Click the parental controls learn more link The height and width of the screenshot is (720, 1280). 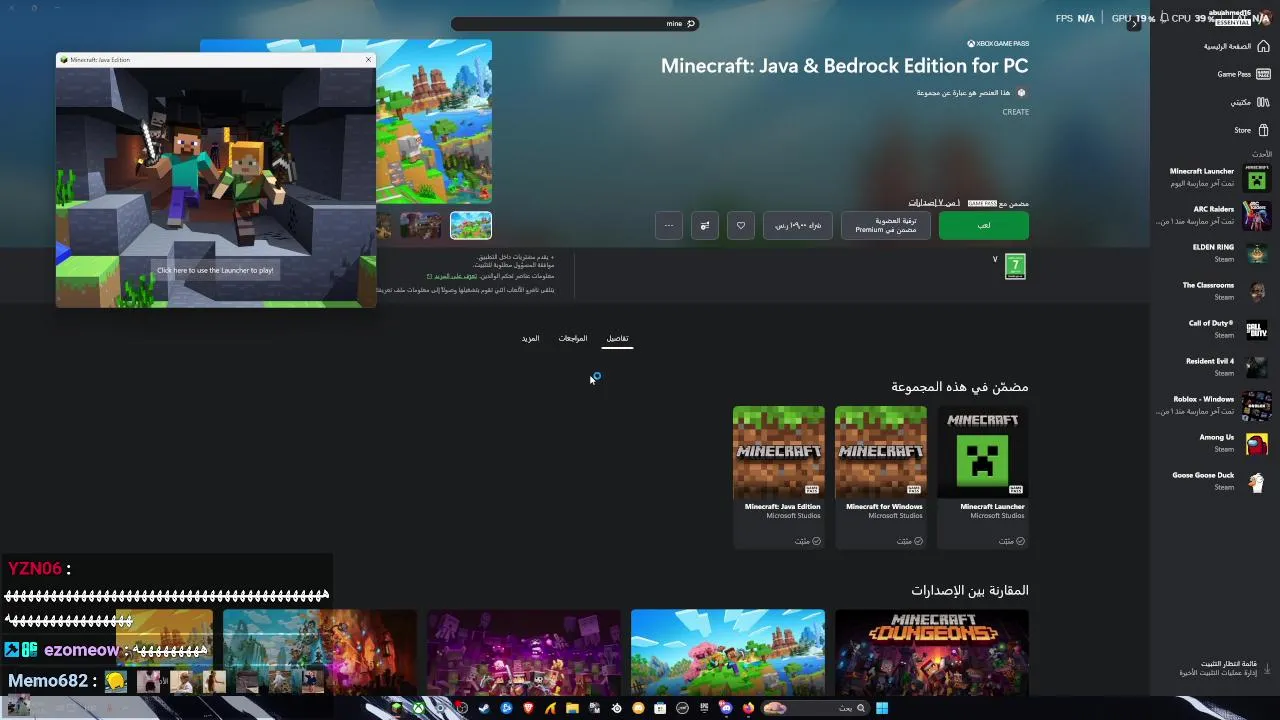coord(458,276)
